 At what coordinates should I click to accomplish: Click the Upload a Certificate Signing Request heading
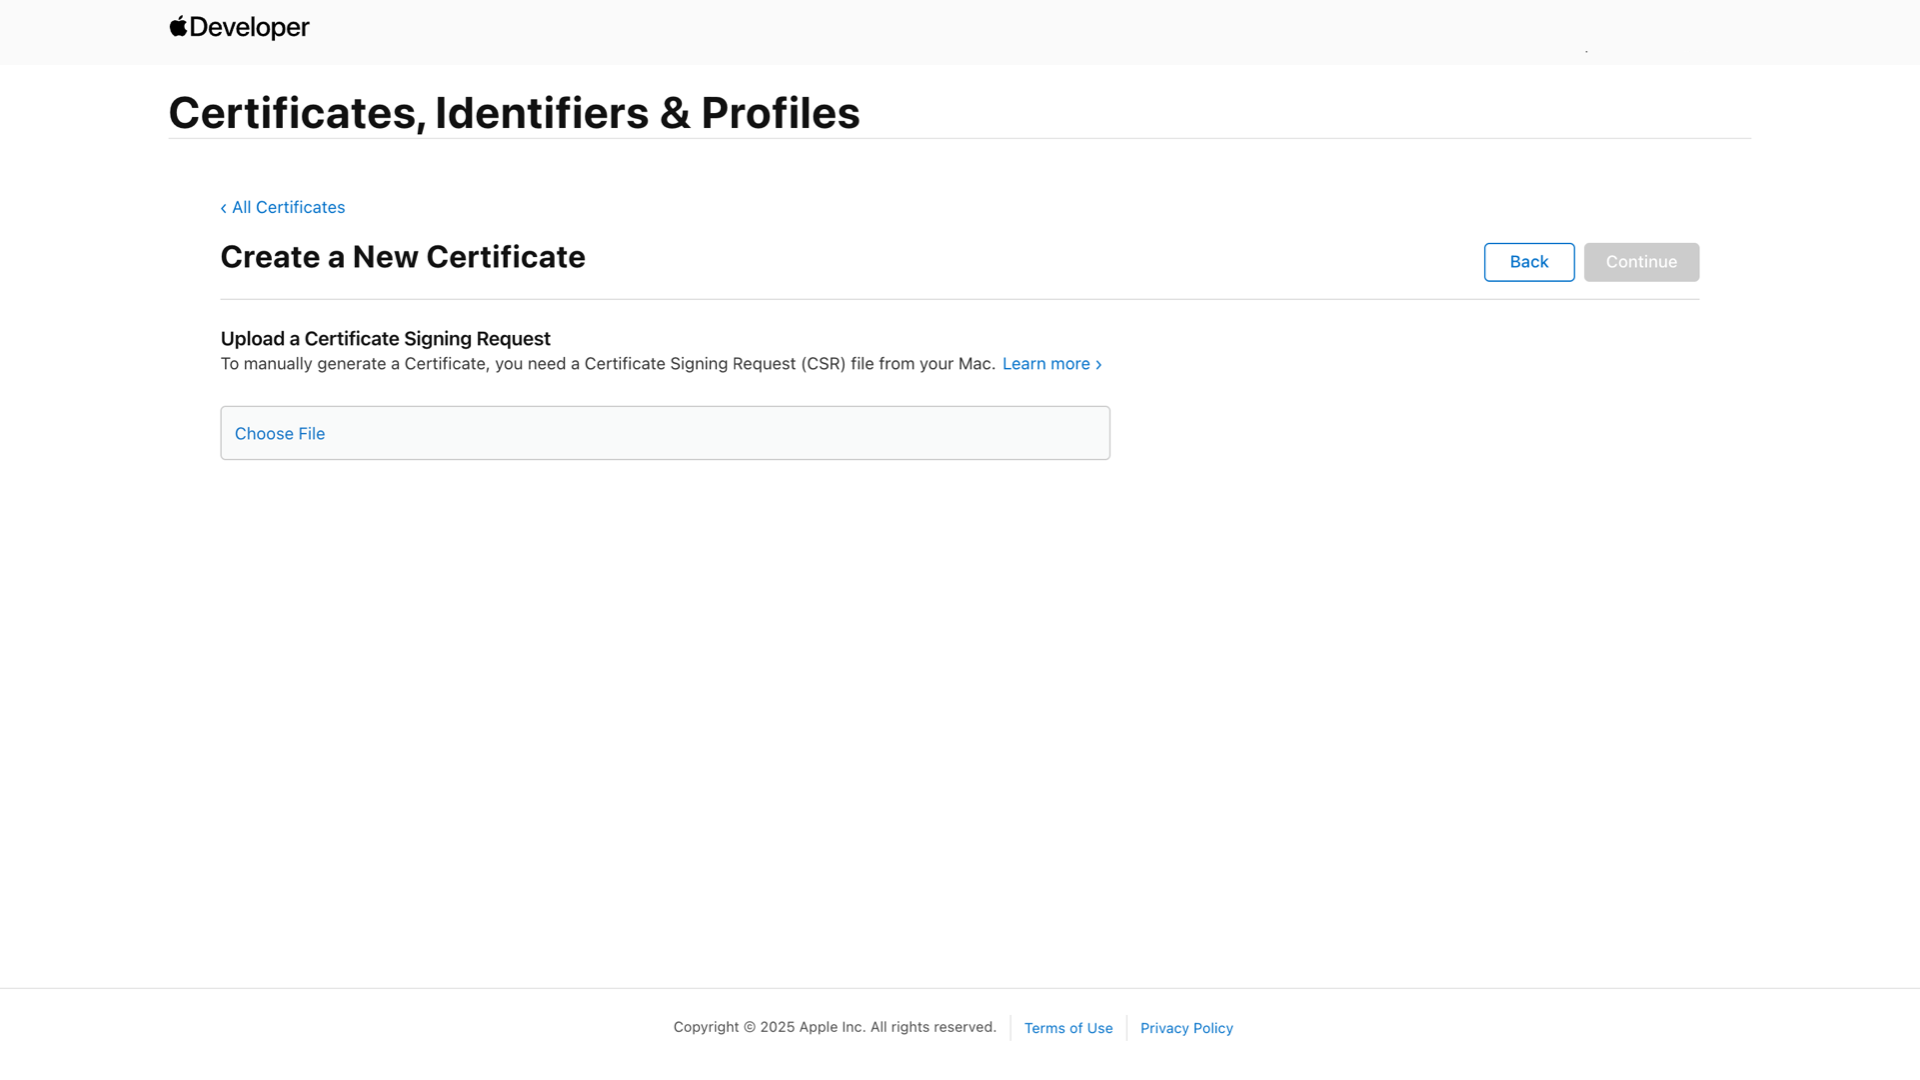coord(385,338)
